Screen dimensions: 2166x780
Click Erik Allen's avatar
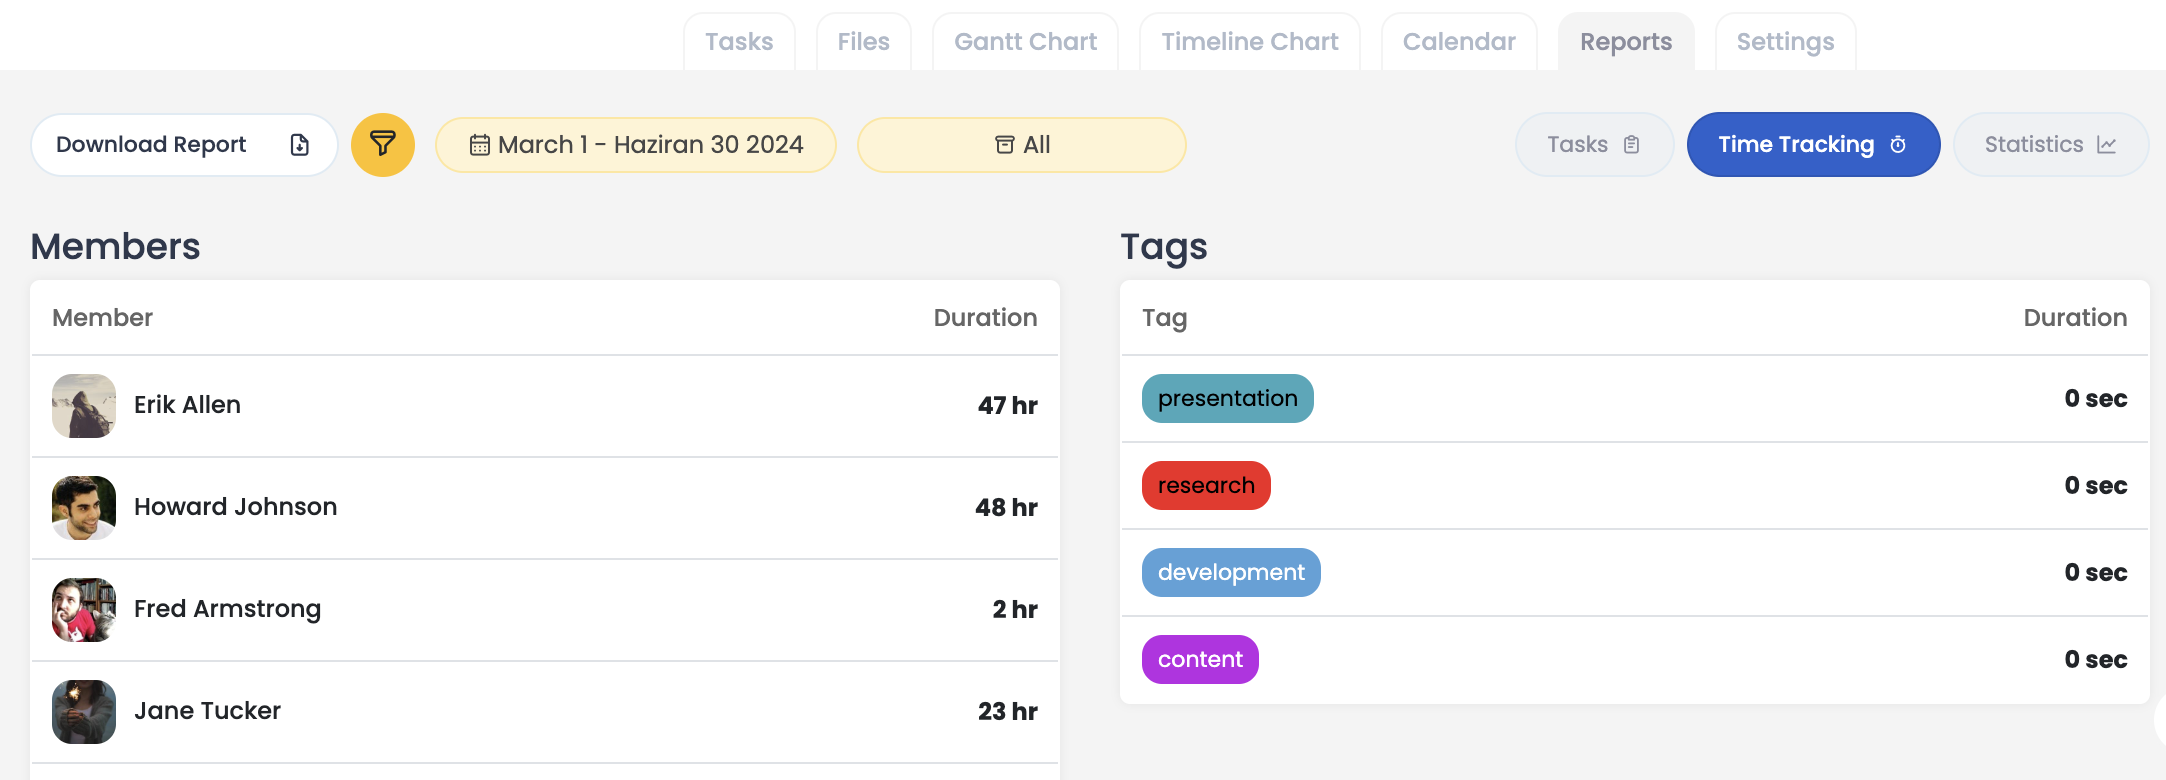click(84, 405)
